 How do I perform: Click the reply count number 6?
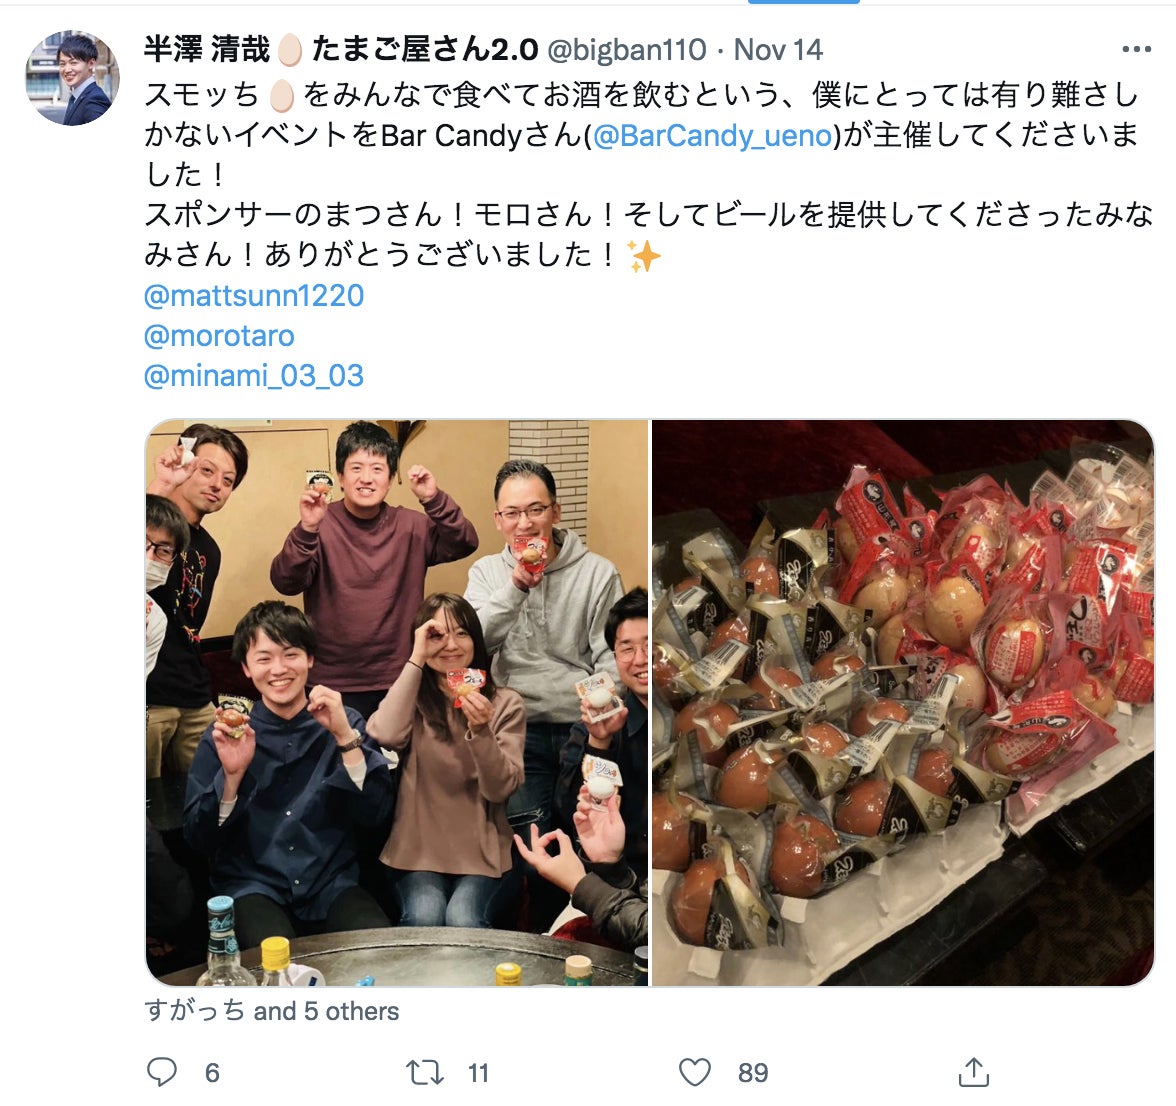pyautogui.click(x=212, y=1073)
